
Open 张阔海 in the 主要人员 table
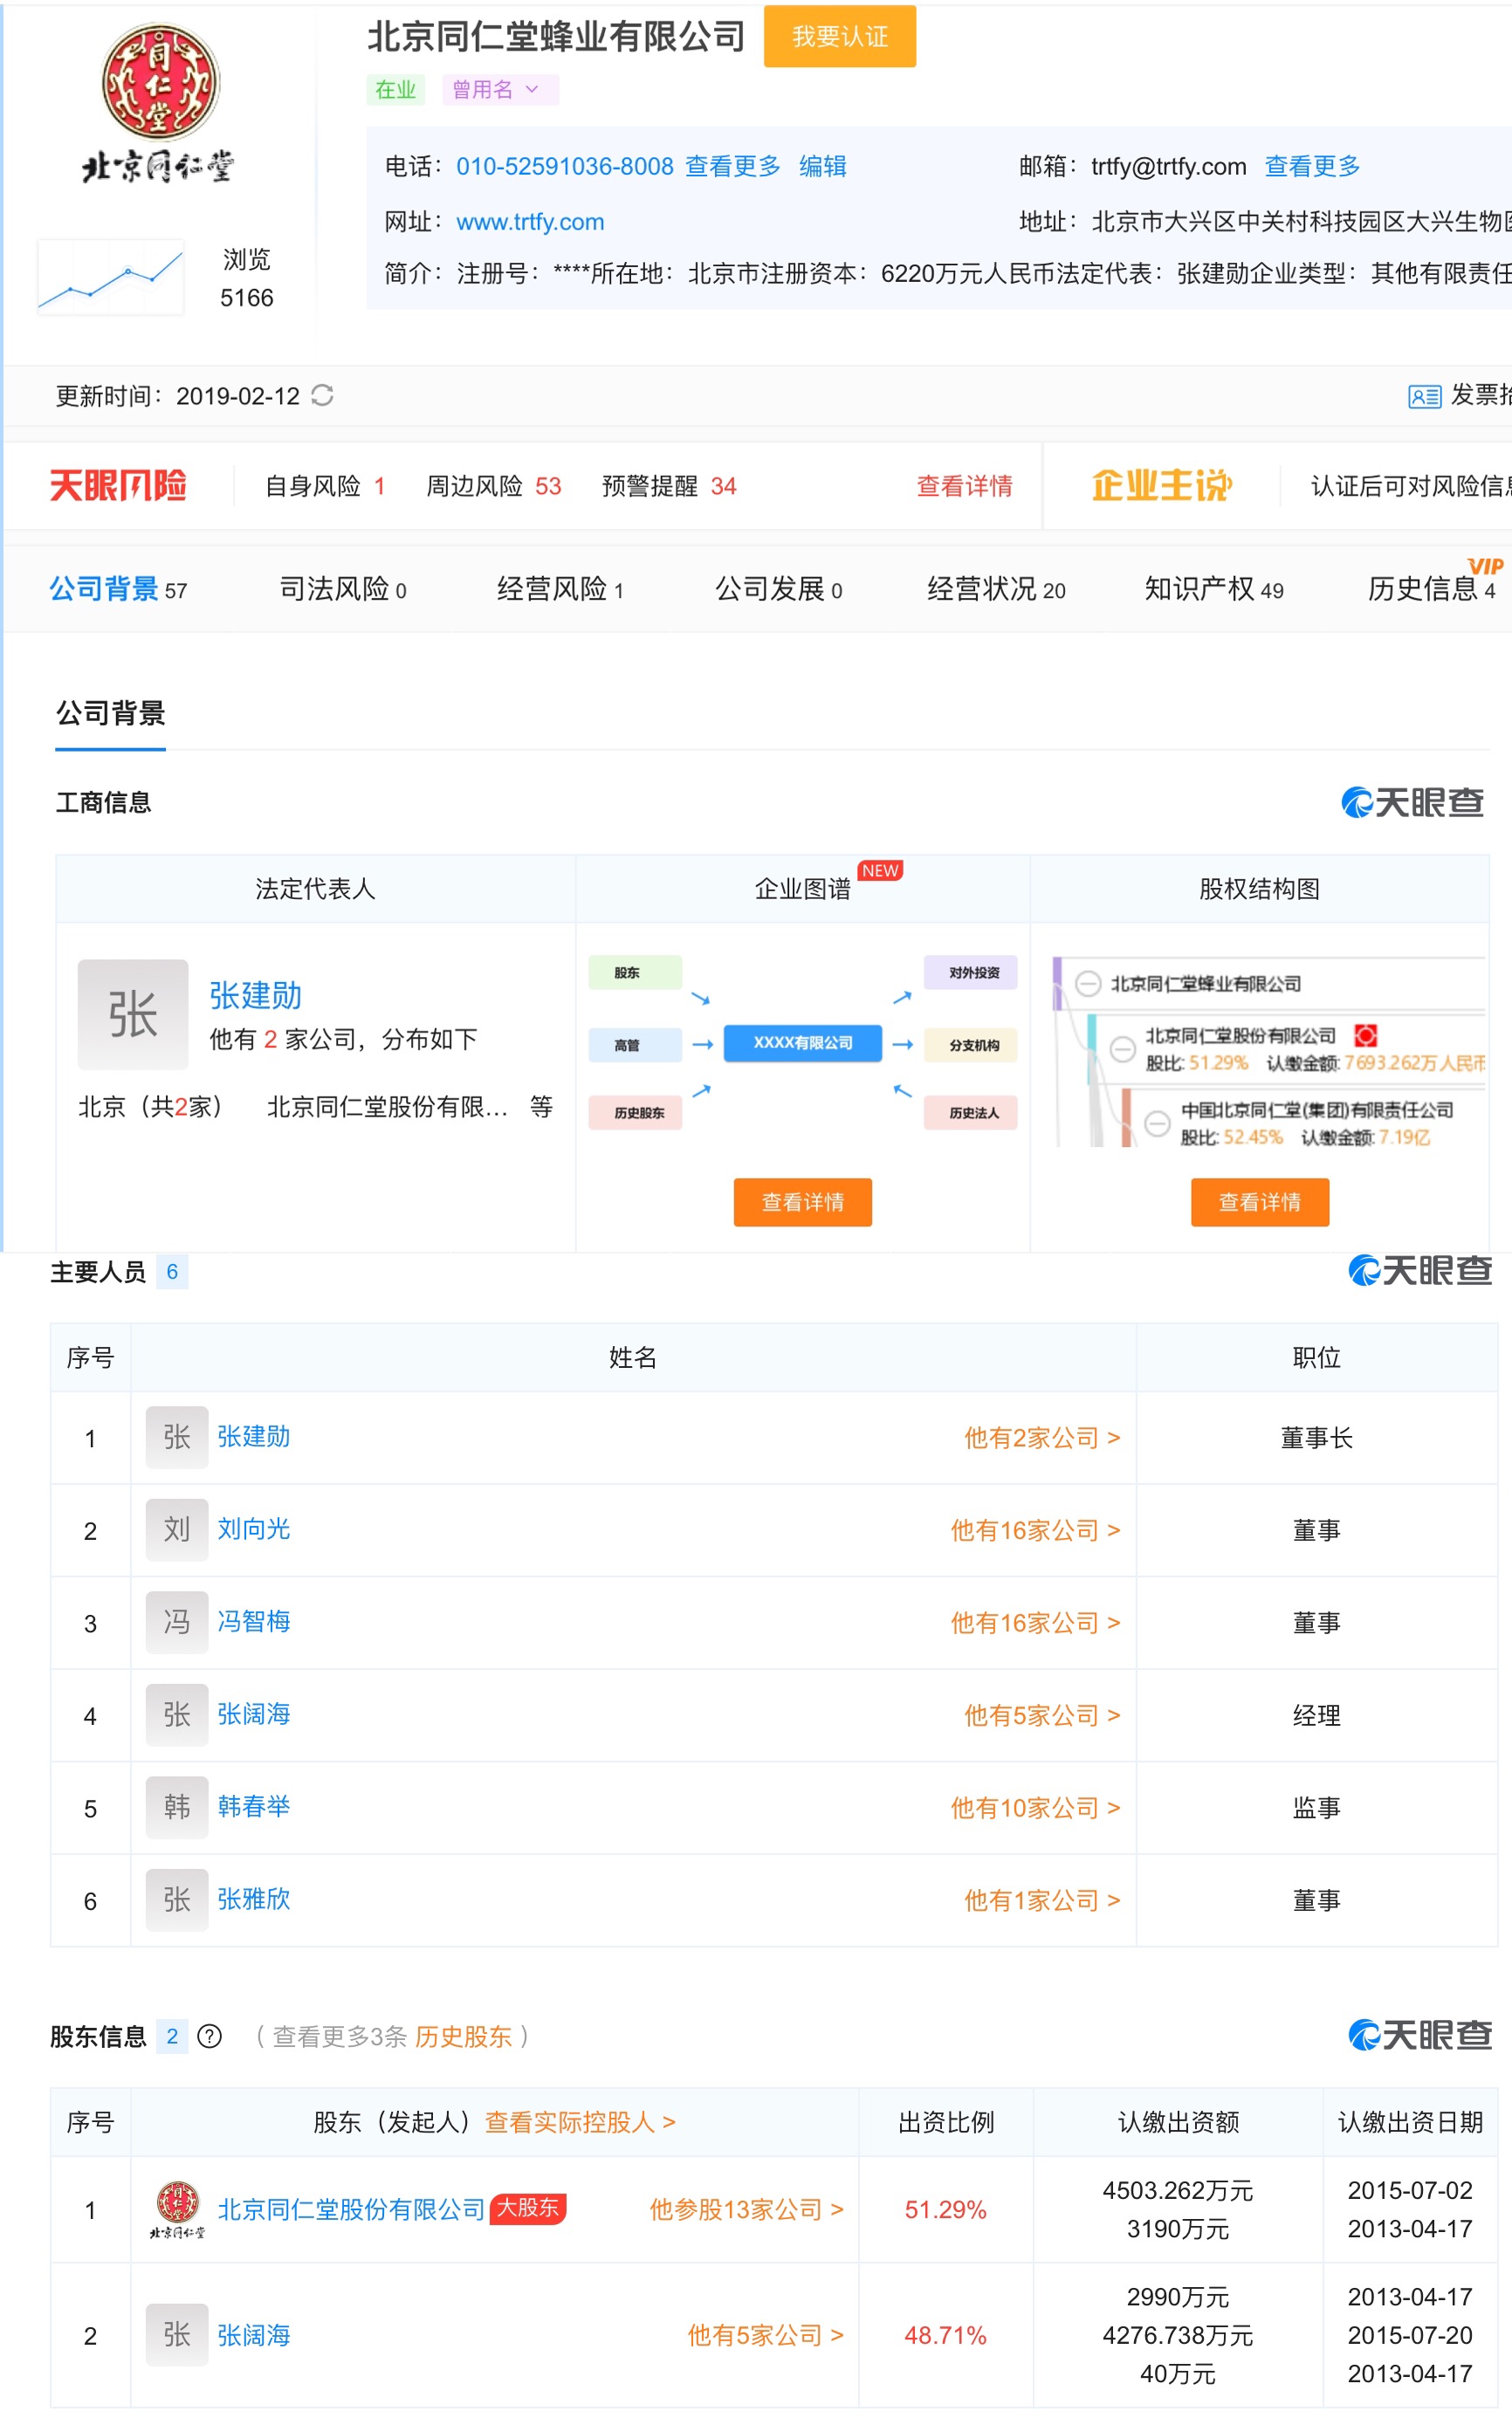coord(254,1714)
